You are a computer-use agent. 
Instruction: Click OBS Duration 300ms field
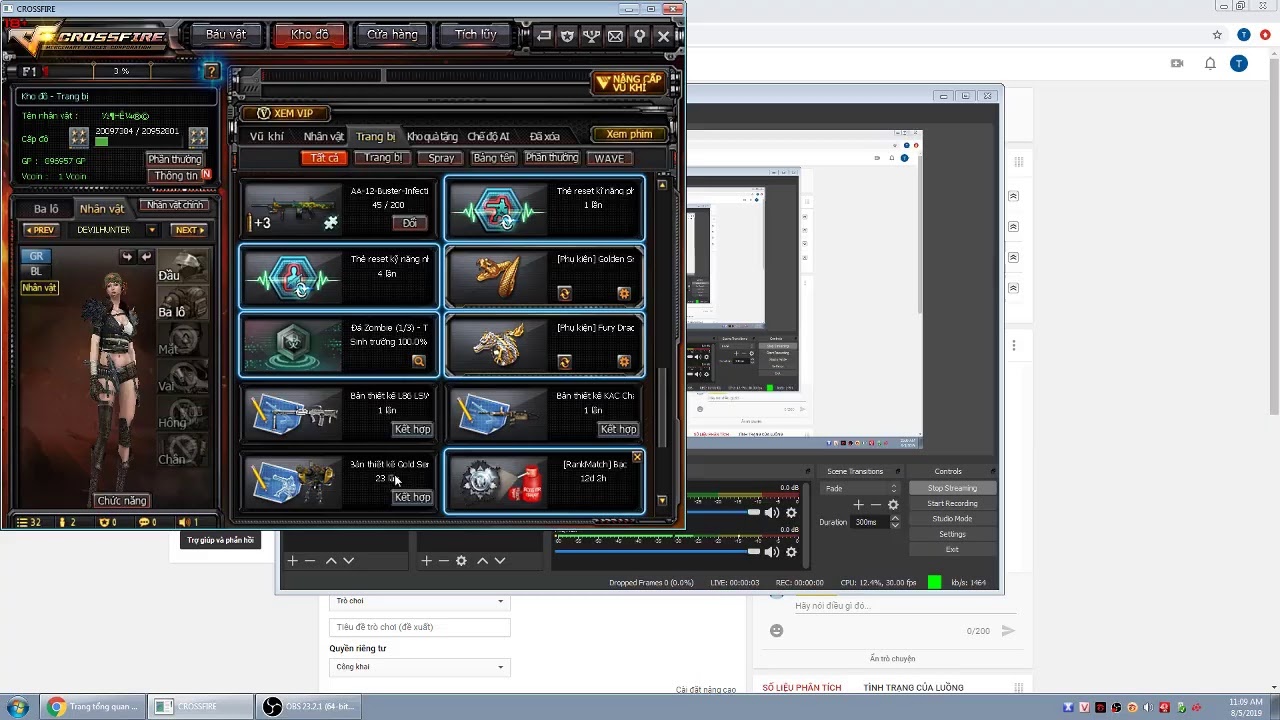pos(868,522)
